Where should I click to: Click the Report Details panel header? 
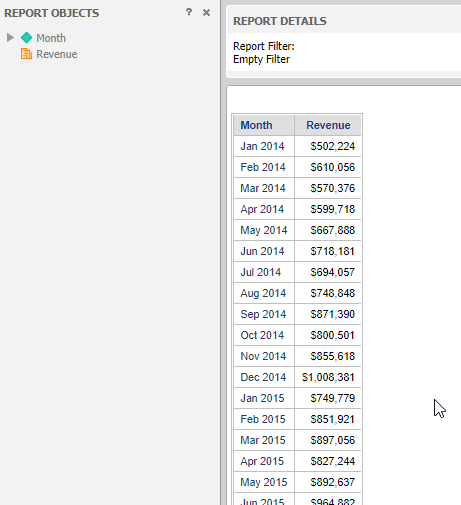point(344,21)
